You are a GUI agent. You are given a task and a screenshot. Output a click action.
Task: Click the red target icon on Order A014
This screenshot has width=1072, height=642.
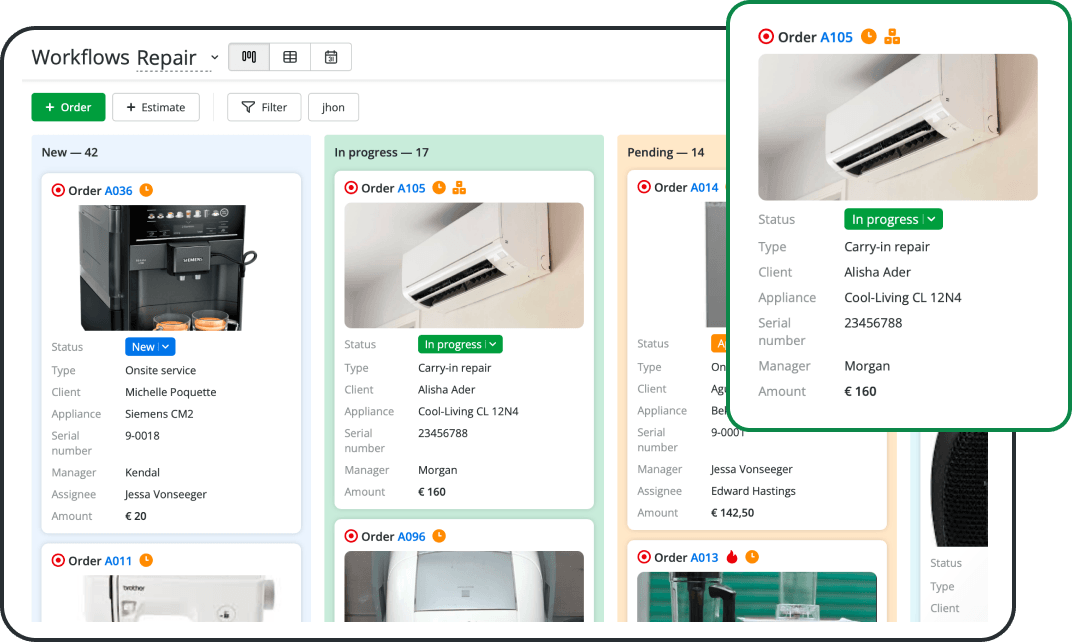(644, 187)
